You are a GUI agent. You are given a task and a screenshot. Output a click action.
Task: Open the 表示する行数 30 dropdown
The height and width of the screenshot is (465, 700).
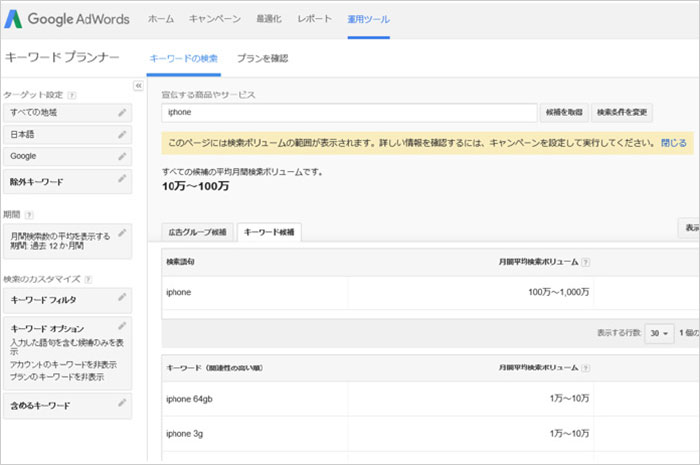click(x=659, y=333)
